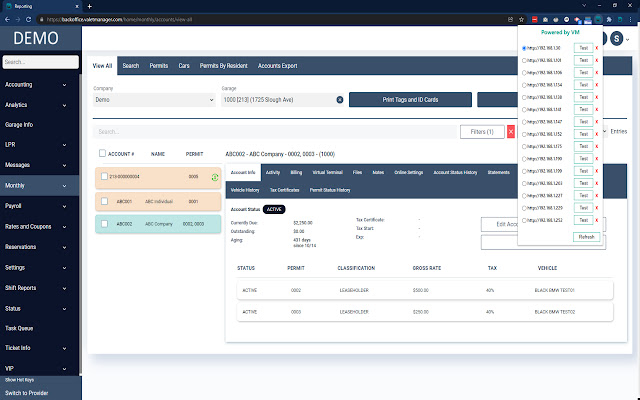
Task: Open the Permits By Resident tab
Action: click(223, 66)
